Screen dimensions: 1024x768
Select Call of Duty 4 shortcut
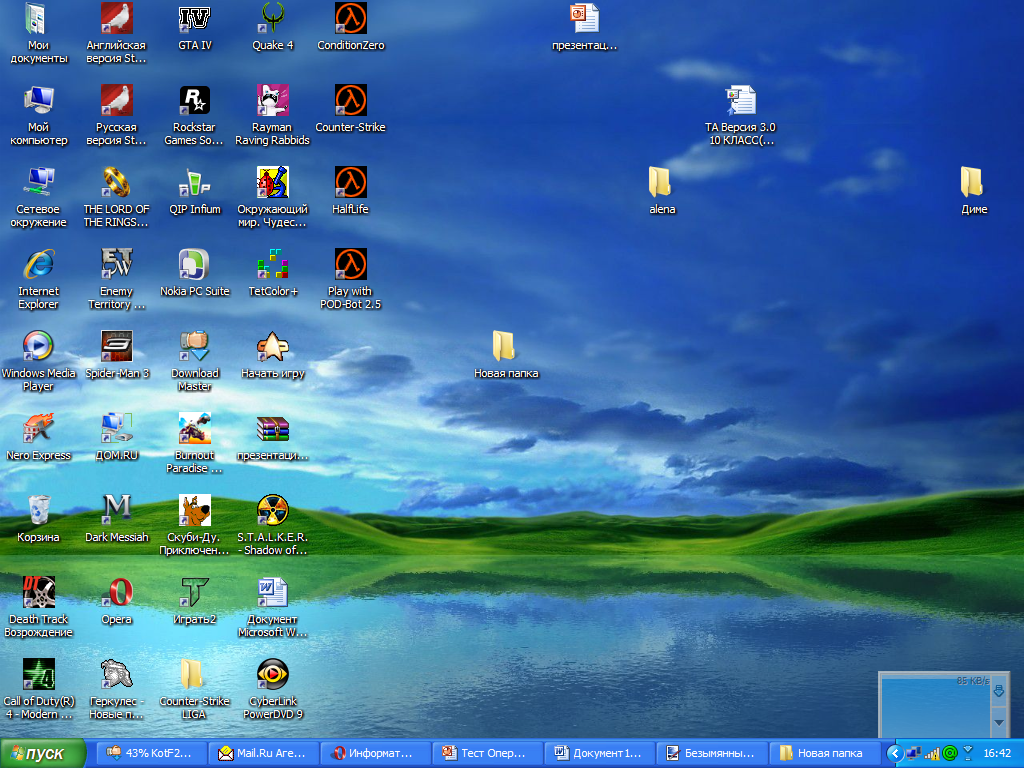click(38, 689)
